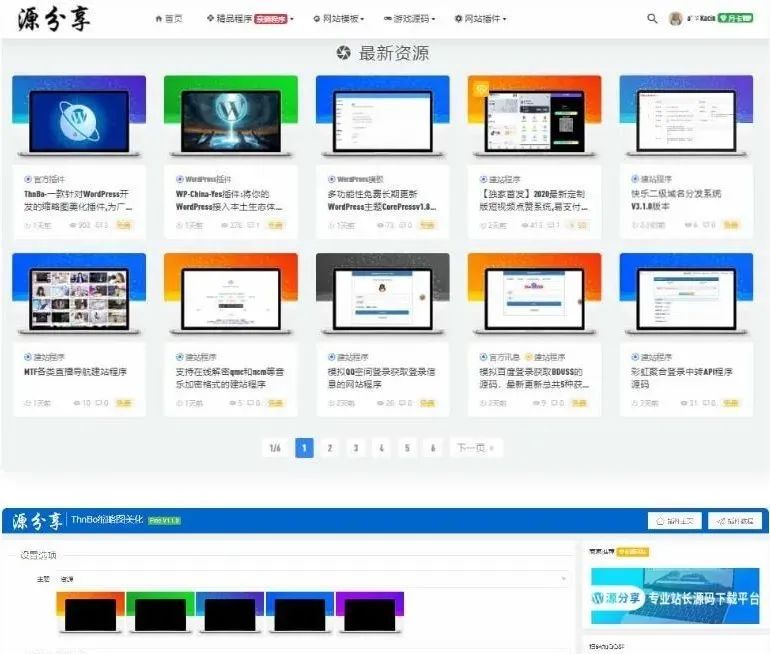
Task: Choose the purple theme swatch
Action: tap(369, 612)
